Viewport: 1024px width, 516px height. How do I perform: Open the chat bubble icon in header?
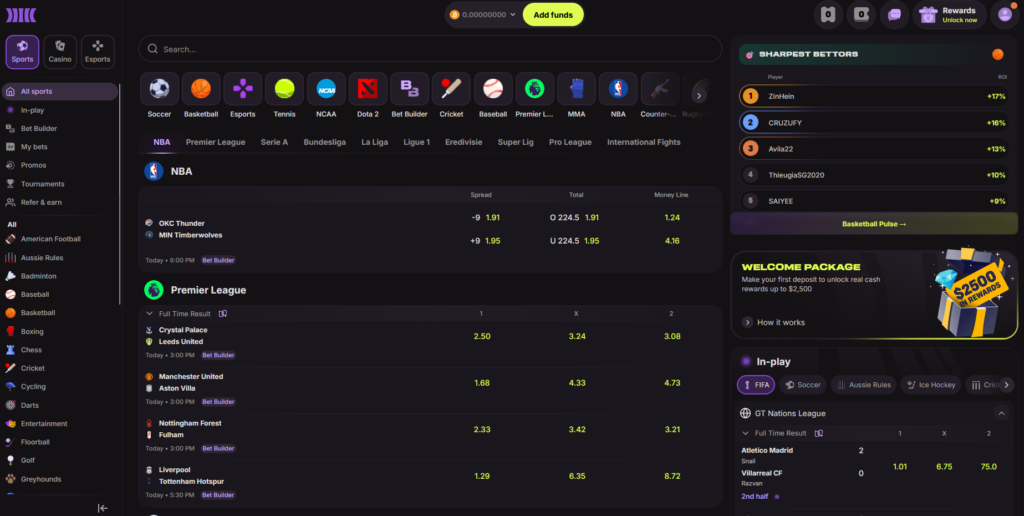coord(895,15)
